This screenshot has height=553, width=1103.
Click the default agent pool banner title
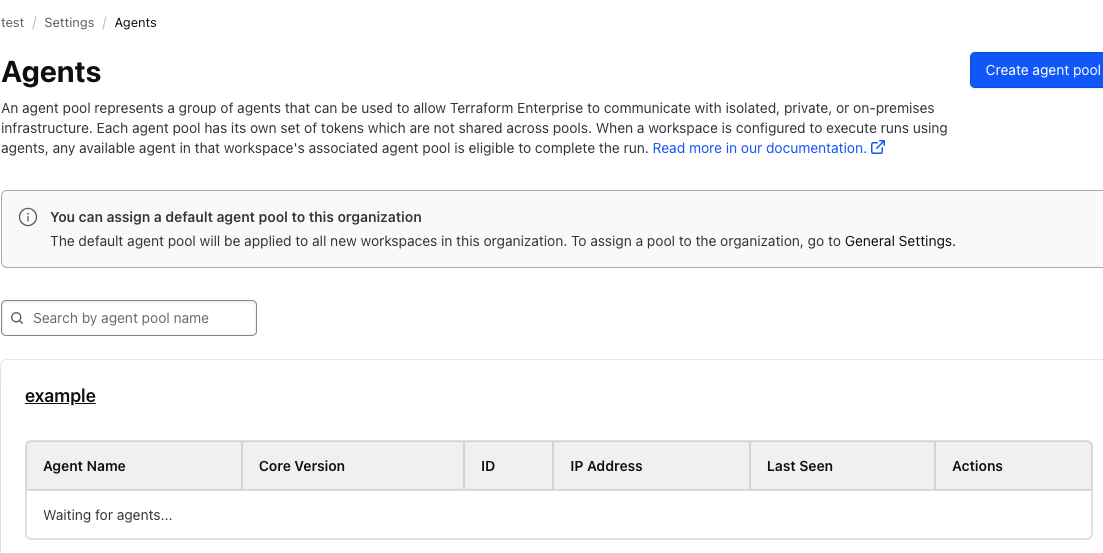(236, 217)
